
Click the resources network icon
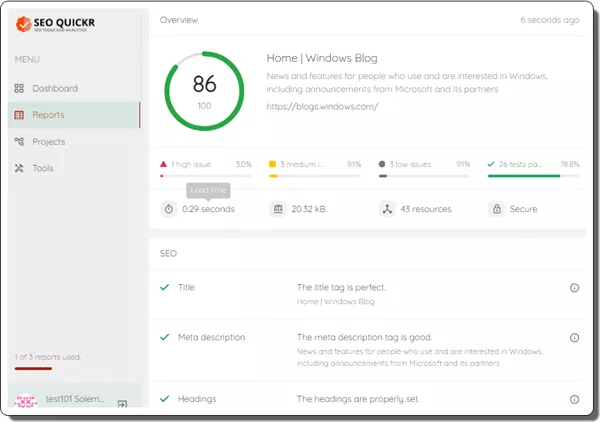pos(386,209)
